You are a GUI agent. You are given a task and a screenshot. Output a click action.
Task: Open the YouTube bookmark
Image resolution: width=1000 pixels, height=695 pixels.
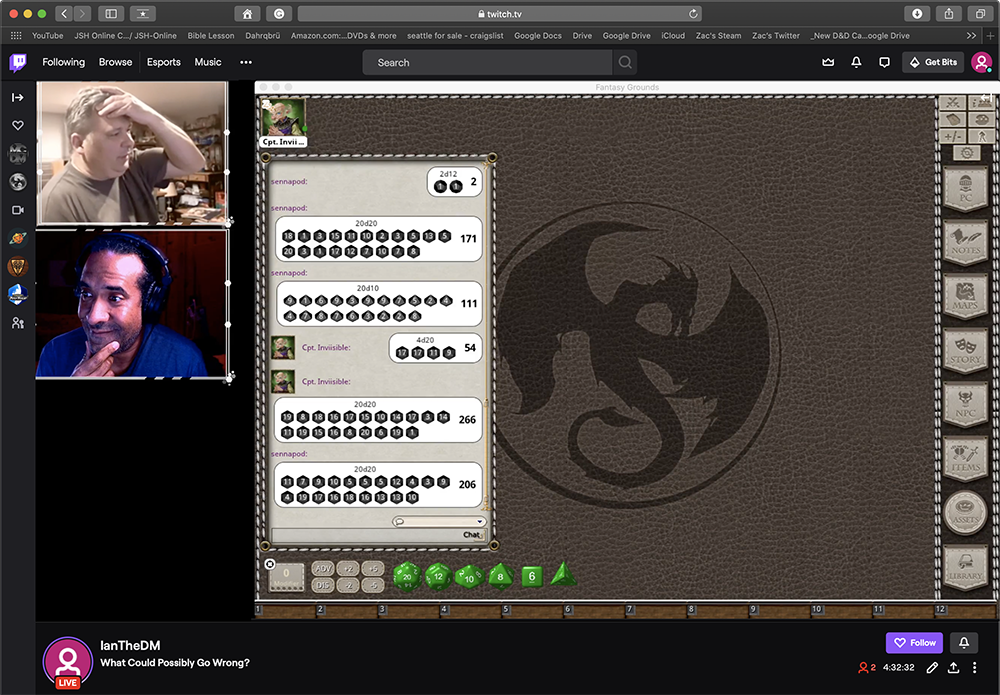48,36
